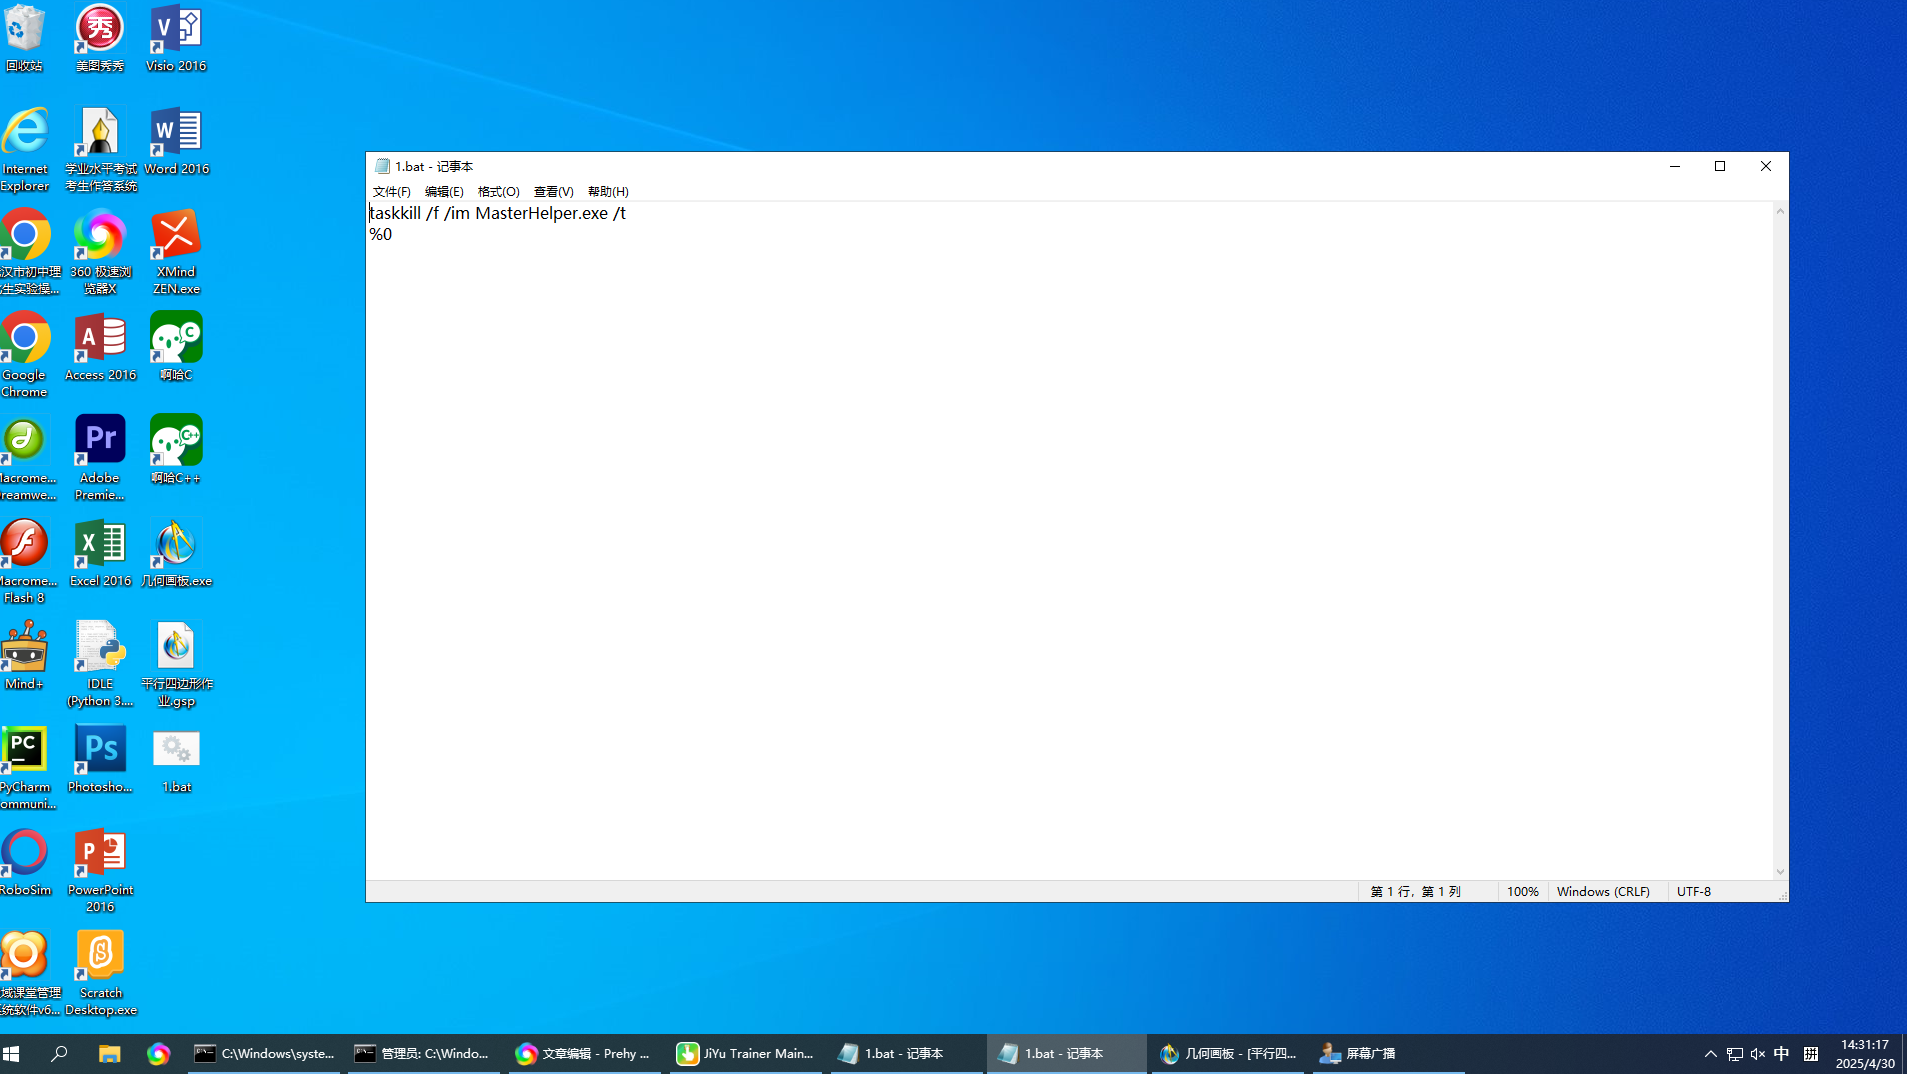This screenshot has width=1907, height=1074.
Task: Switch to 管理员: C:\Windo... console taskbar item
Action: pyautogui.click(x=424, y=1053)
